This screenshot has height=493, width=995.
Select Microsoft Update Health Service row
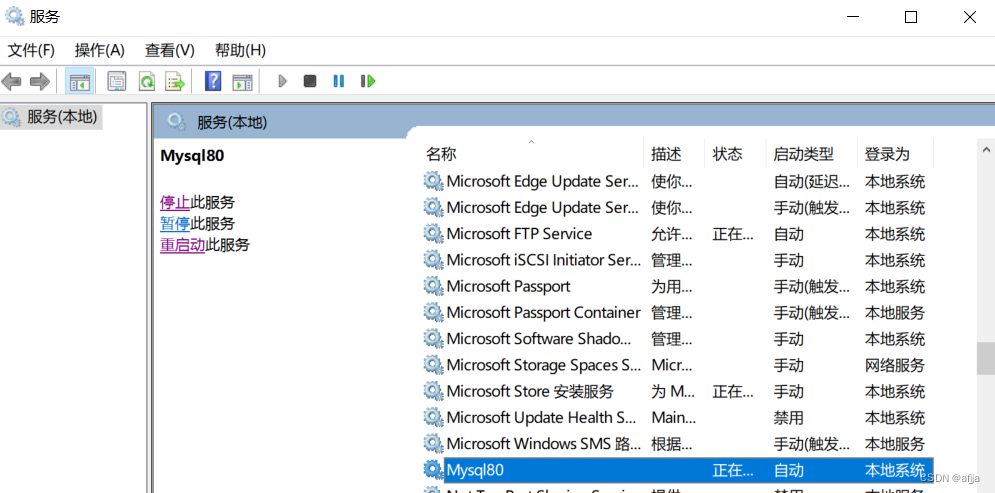pyautogui.click(x=677, y=417)
